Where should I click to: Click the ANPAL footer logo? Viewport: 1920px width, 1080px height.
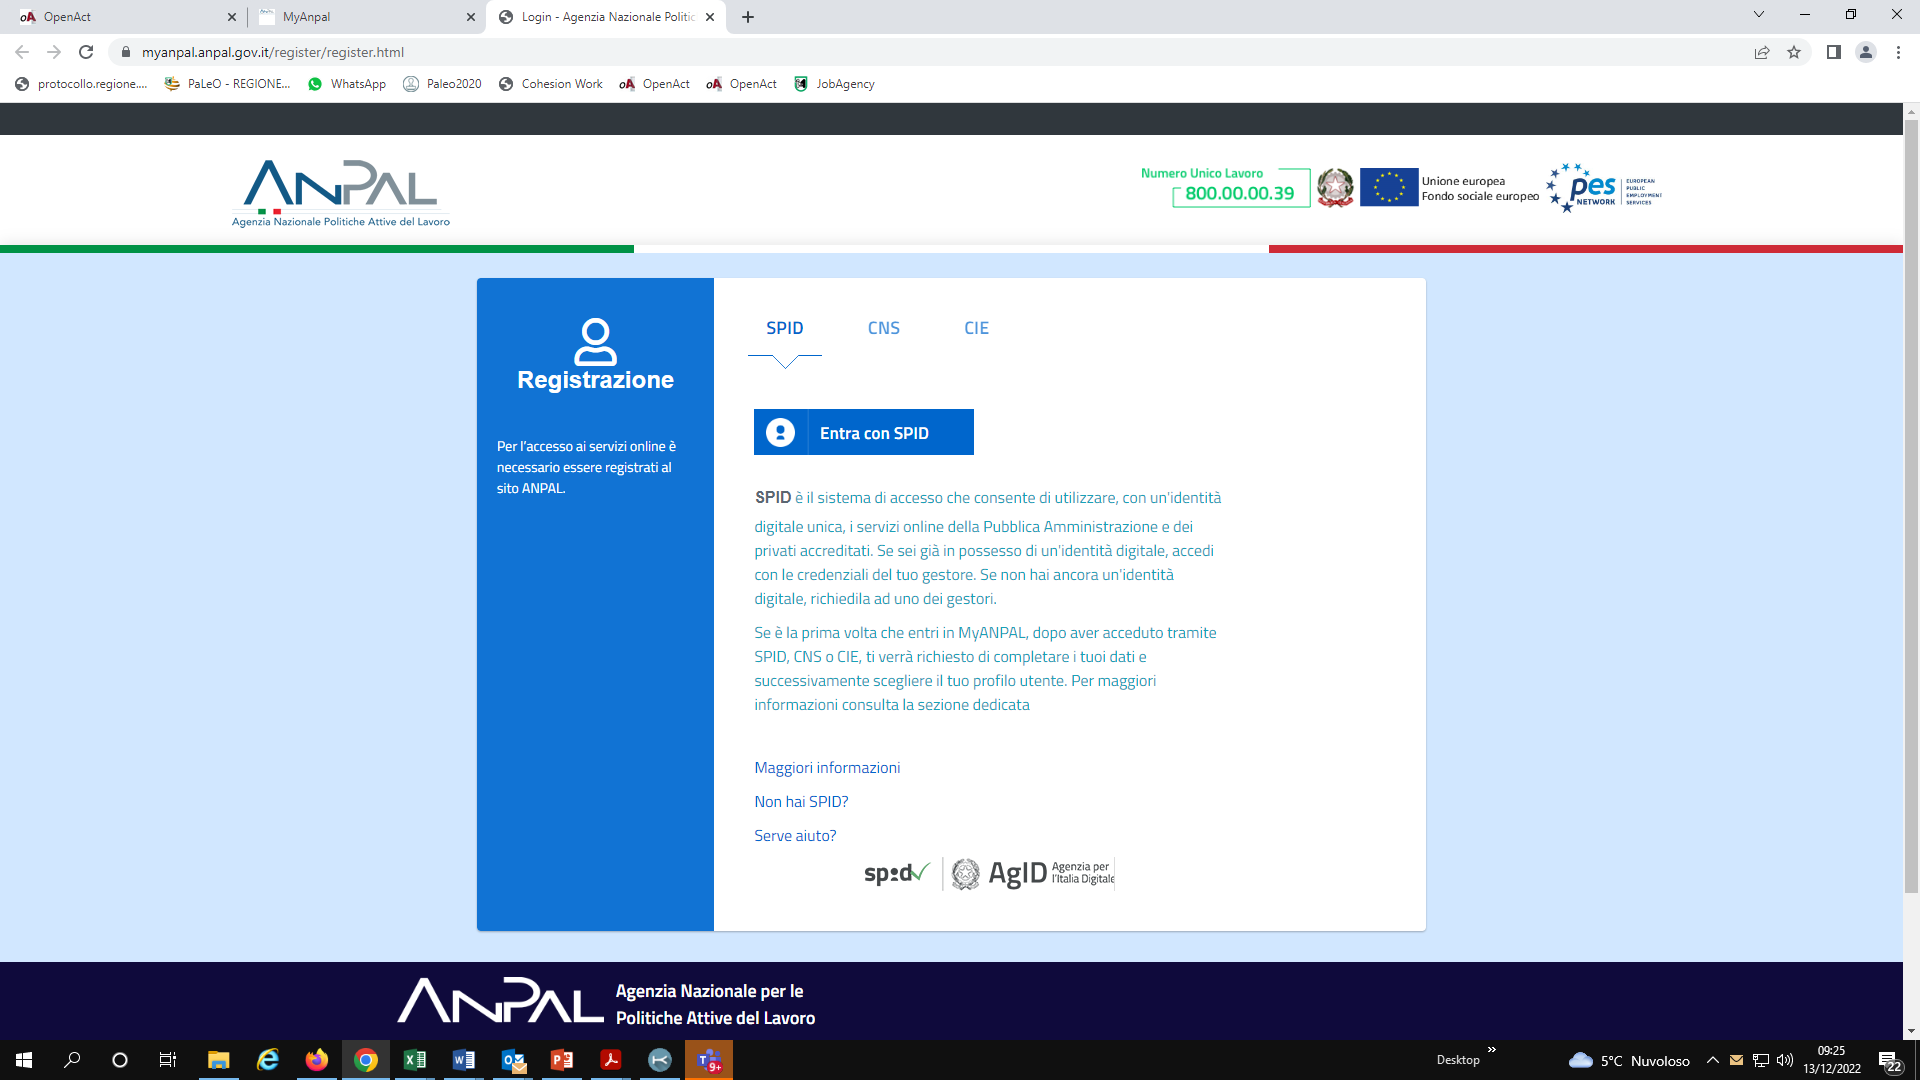point(500,1001)
